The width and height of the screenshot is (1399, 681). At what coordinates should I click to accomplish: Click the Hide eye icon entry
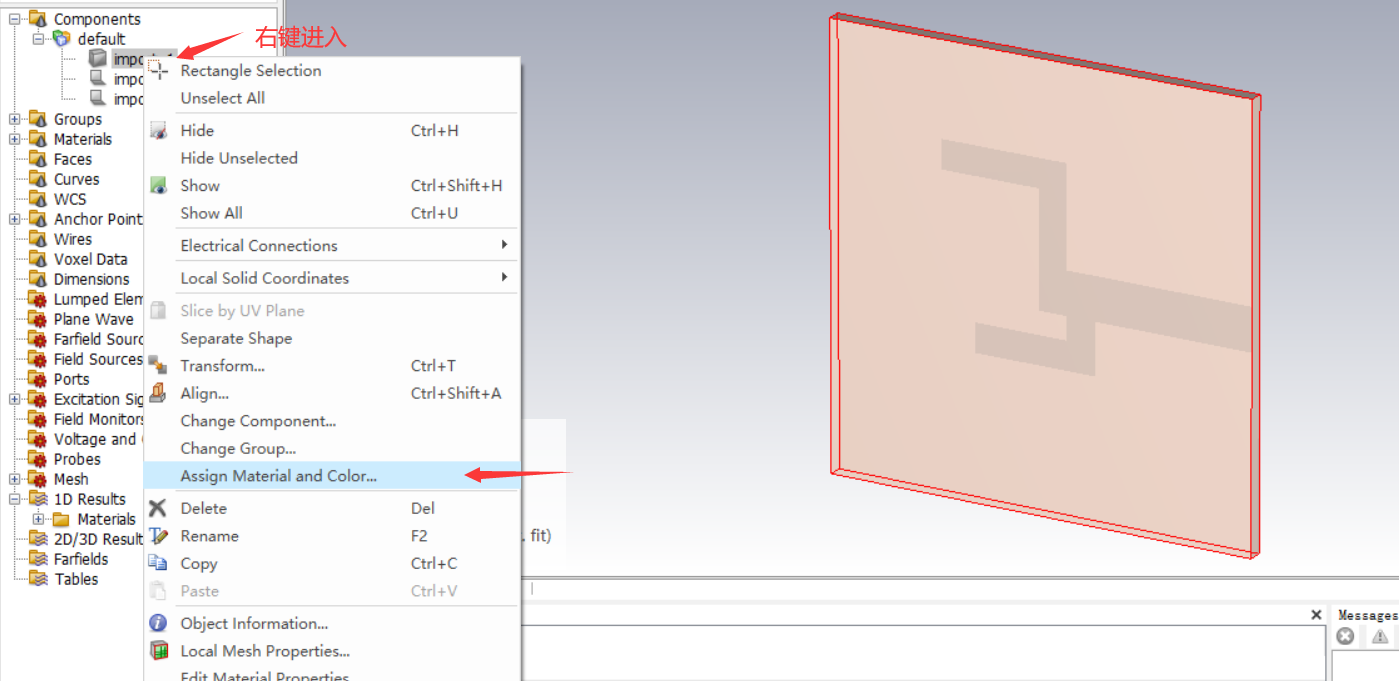(x=158, y=131)
